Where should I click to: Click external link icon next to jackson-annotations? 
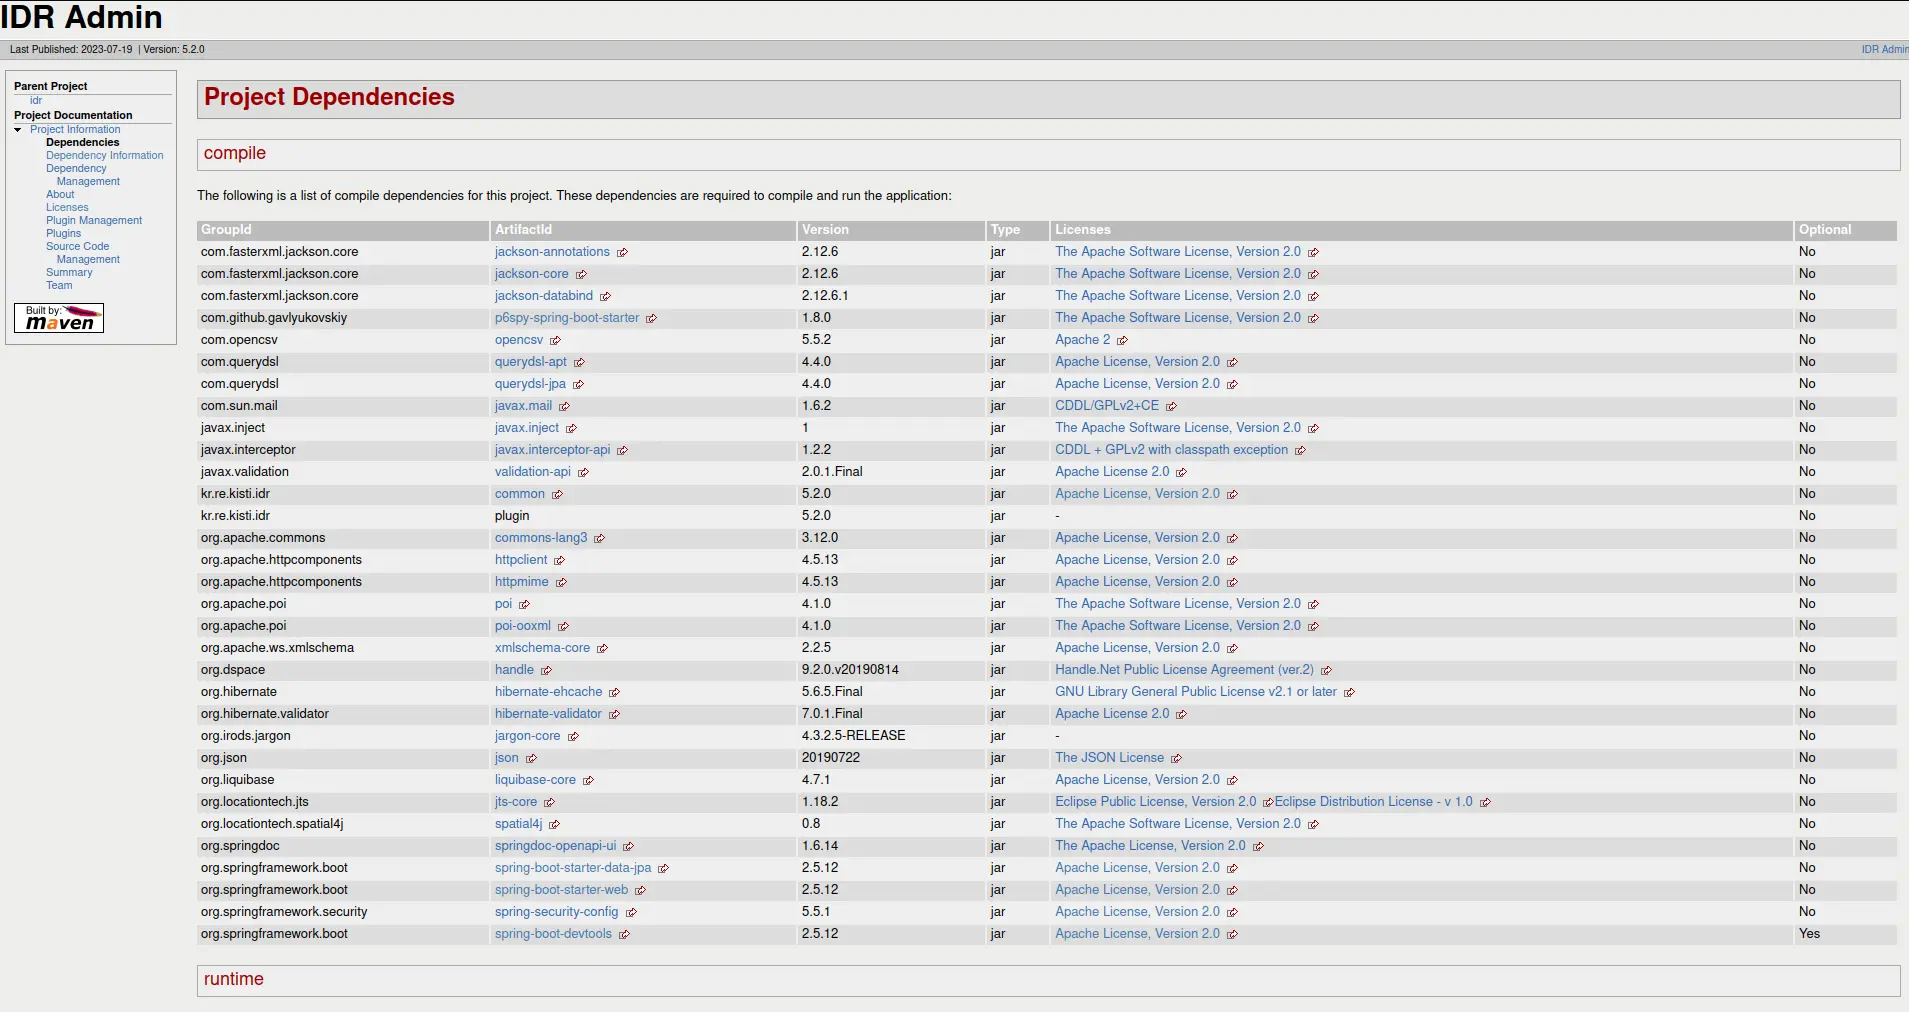click(622, 253)
